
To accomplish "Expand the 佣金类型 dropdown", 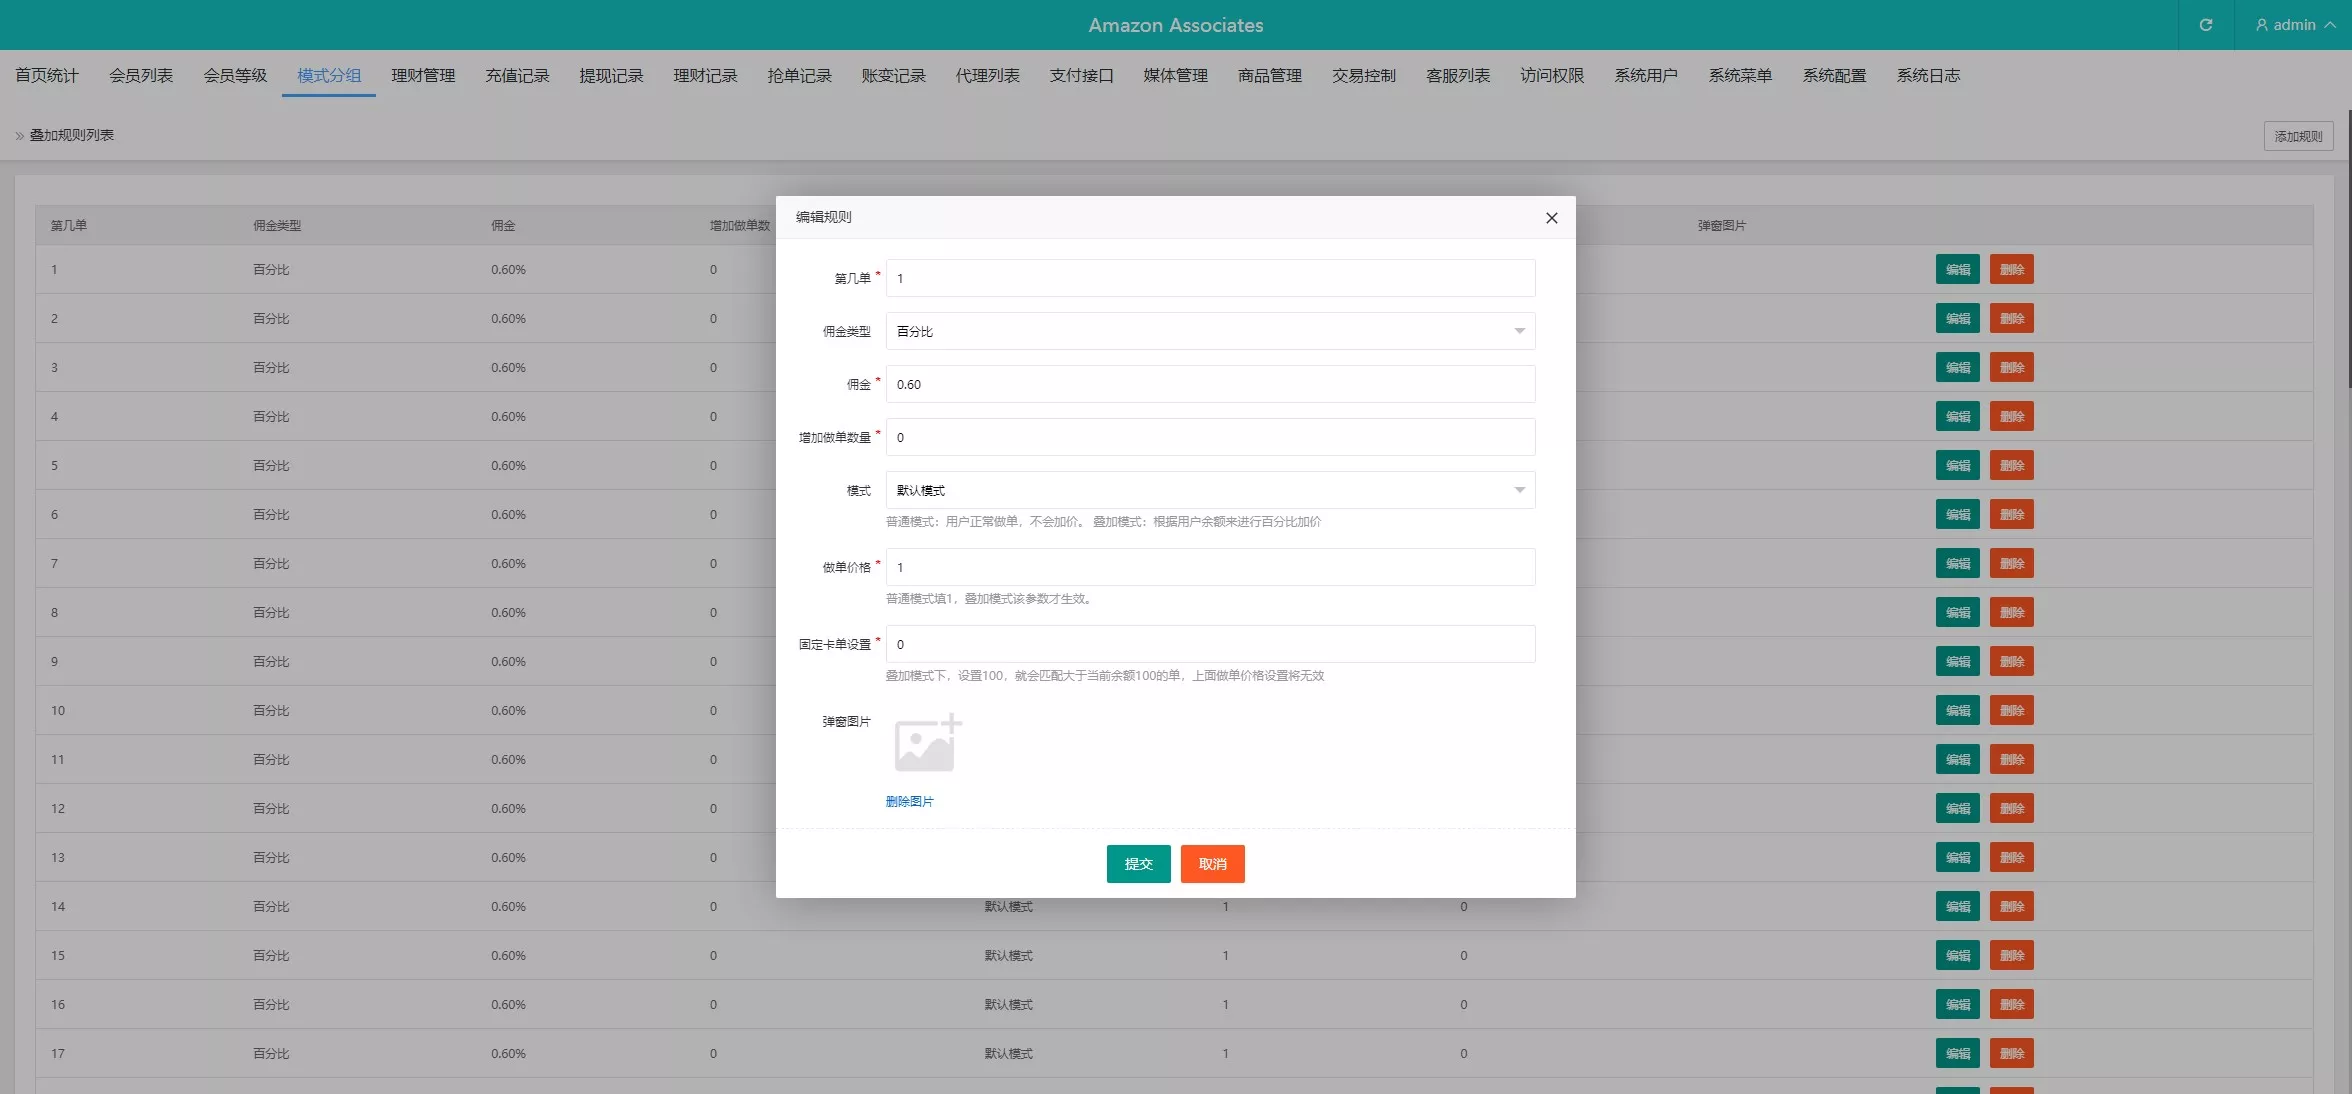I will pos(1210,331).
